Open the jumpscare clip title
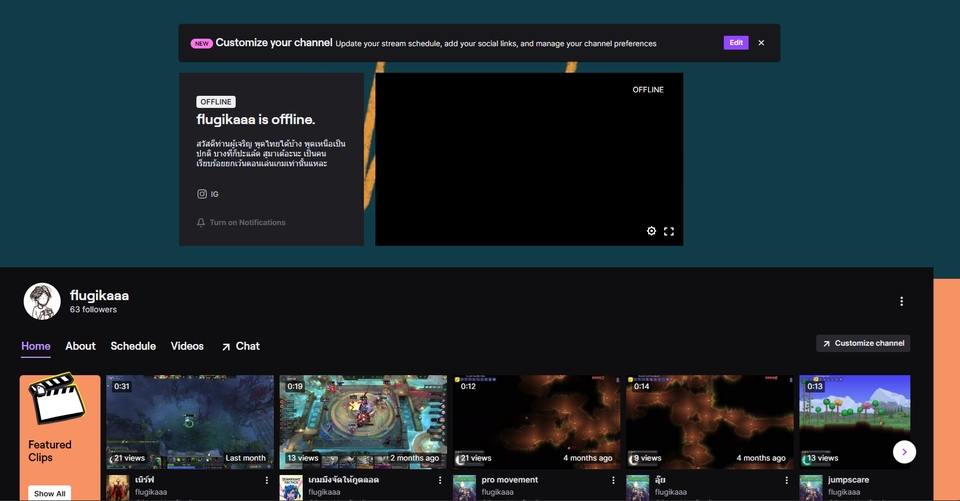This screenshot has width=960, height=501. coord(848,480)
